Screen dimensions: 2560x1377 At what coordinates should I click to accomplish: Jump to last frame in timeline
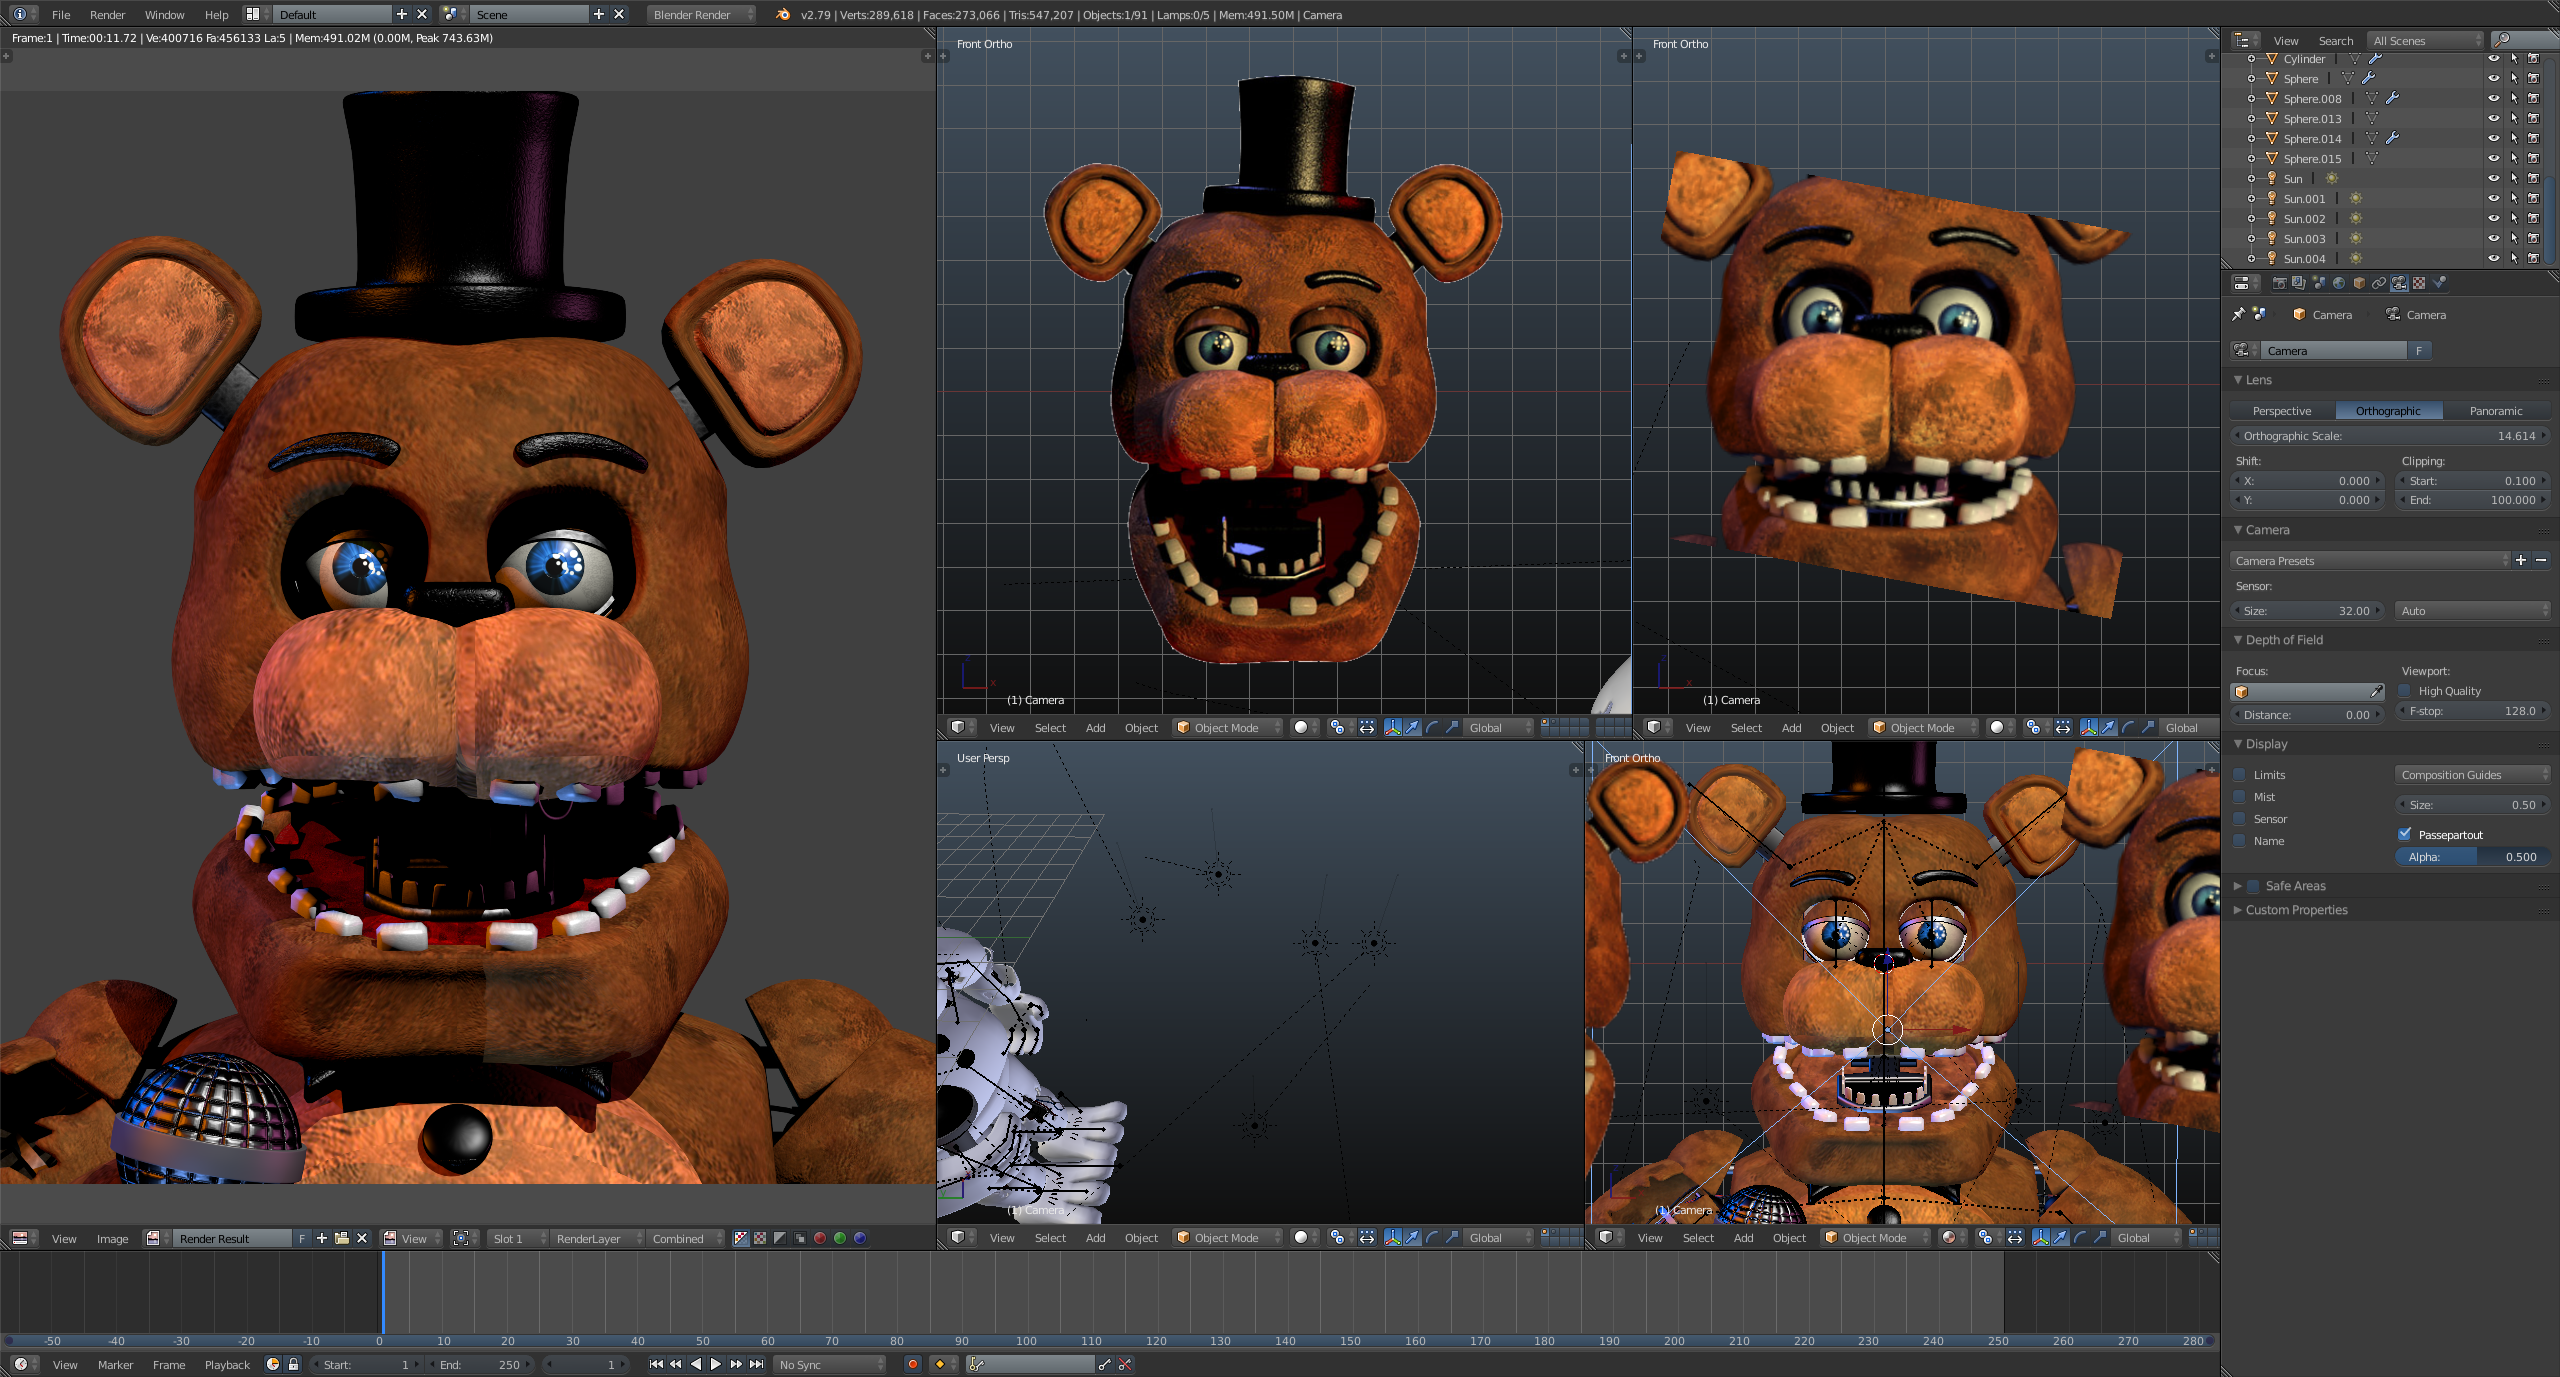click(757, 1364)
